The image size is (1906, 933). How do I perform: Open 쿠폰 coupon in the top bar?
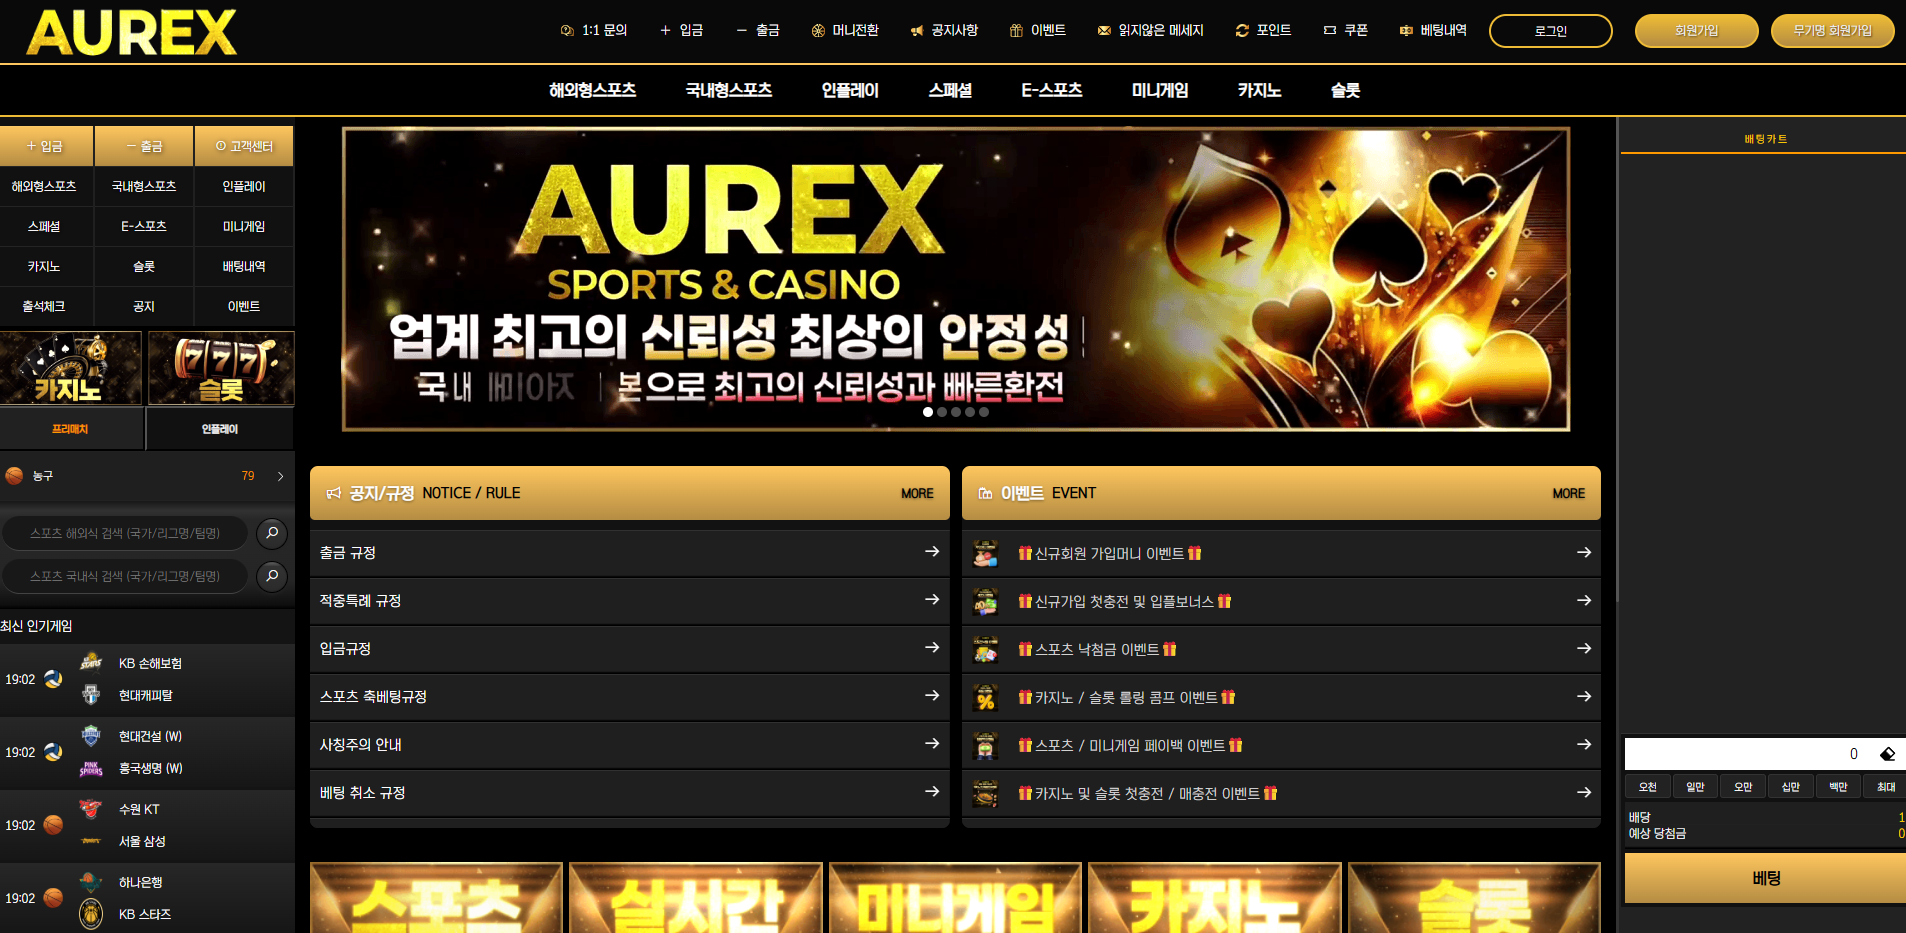pos(1345,31)
